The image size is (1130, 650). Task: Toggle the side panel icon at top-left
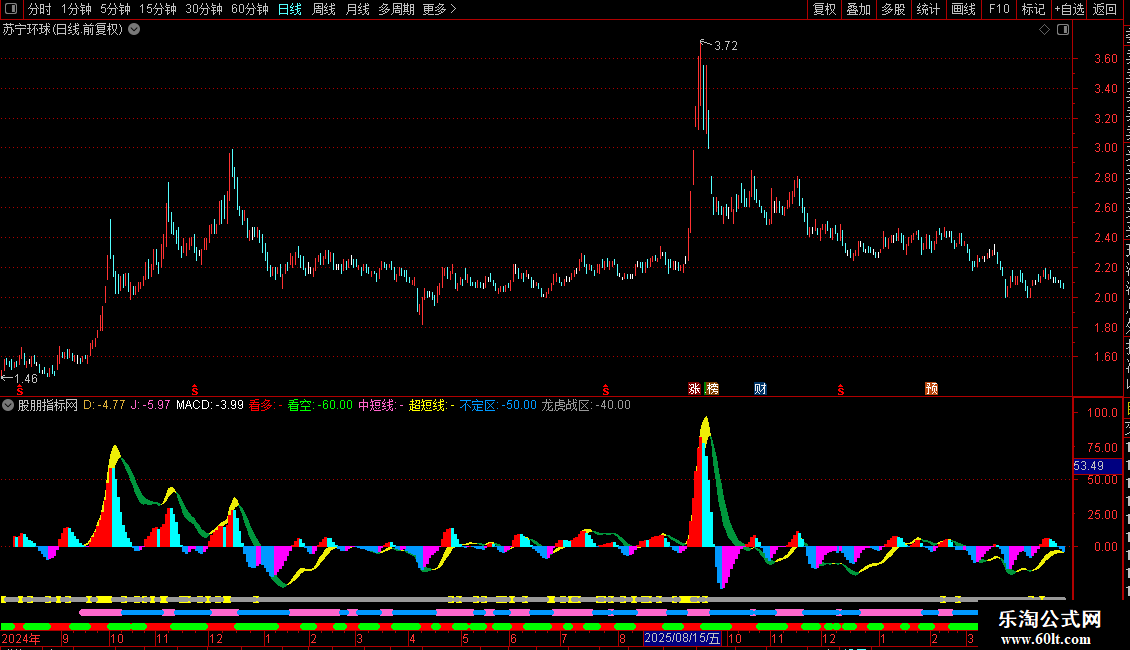coord(11,9)
